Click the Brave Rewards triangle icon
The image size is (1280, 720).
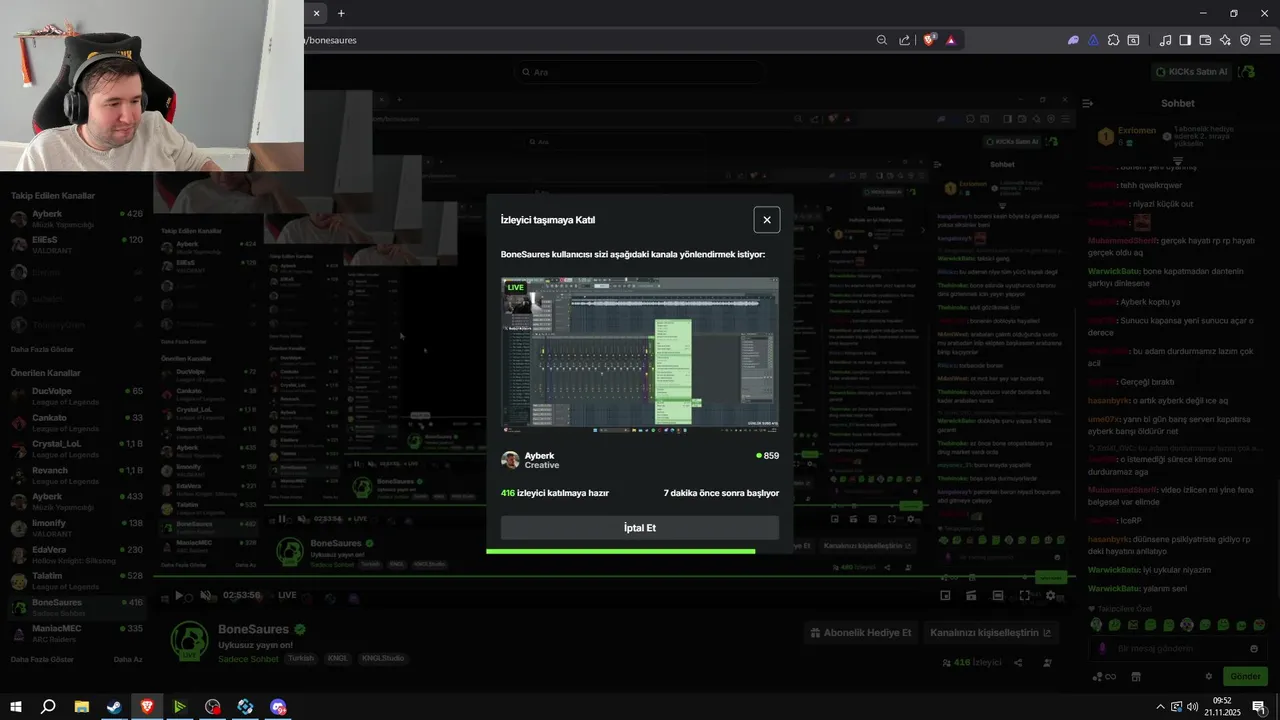[951, 40]
